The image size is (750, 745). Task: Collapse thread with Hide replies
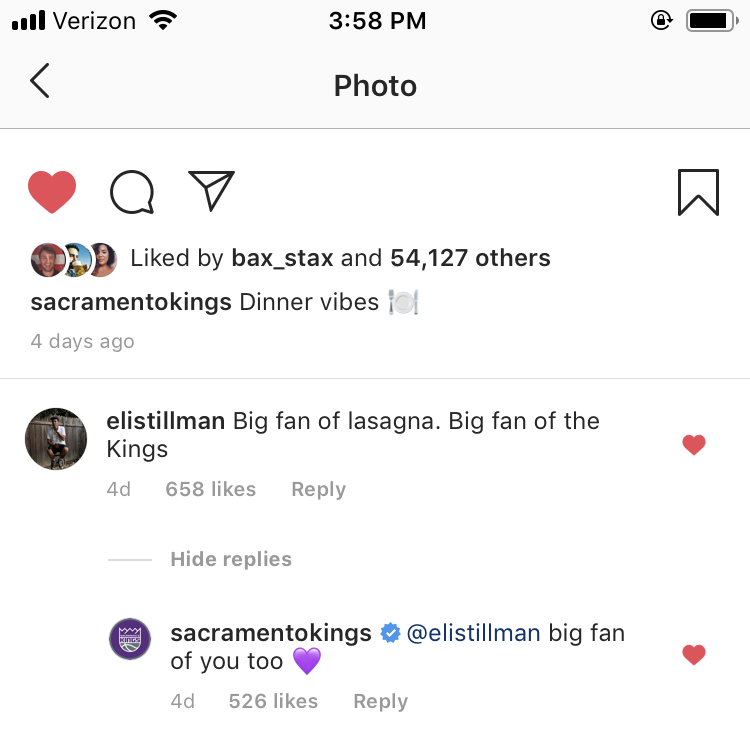(x=231, y=560)
